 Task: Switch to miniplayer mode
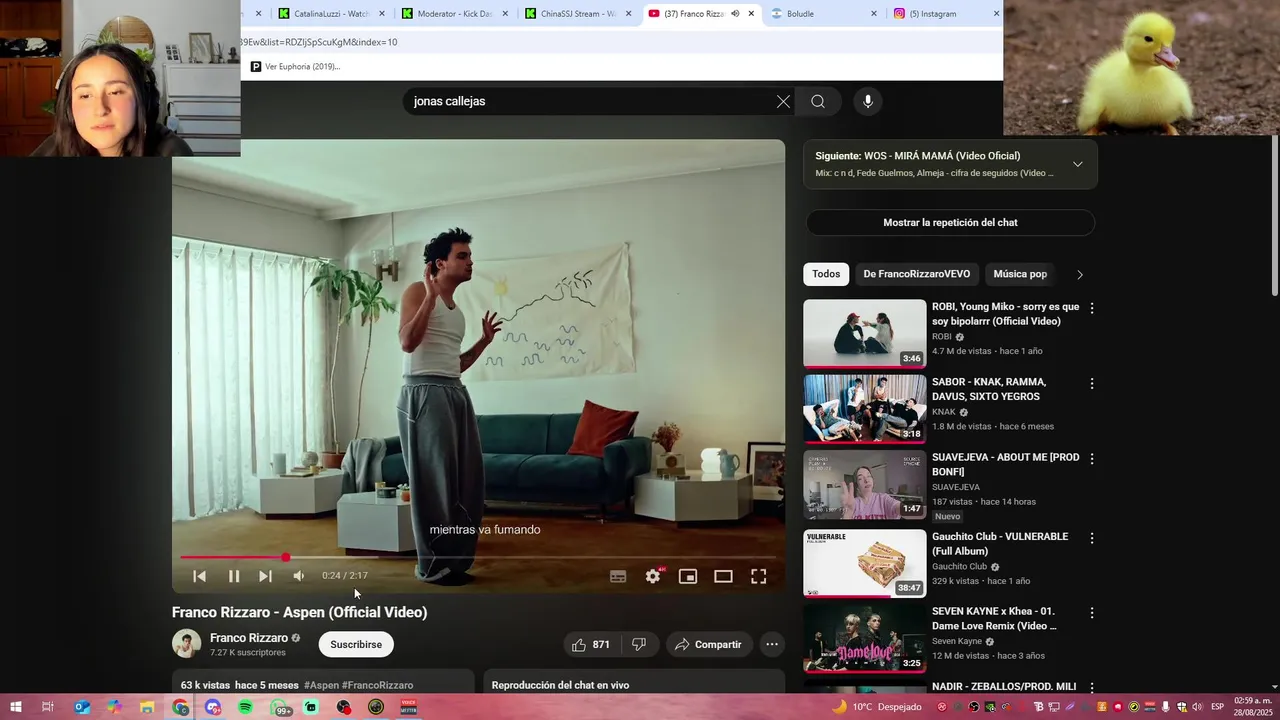688,576
